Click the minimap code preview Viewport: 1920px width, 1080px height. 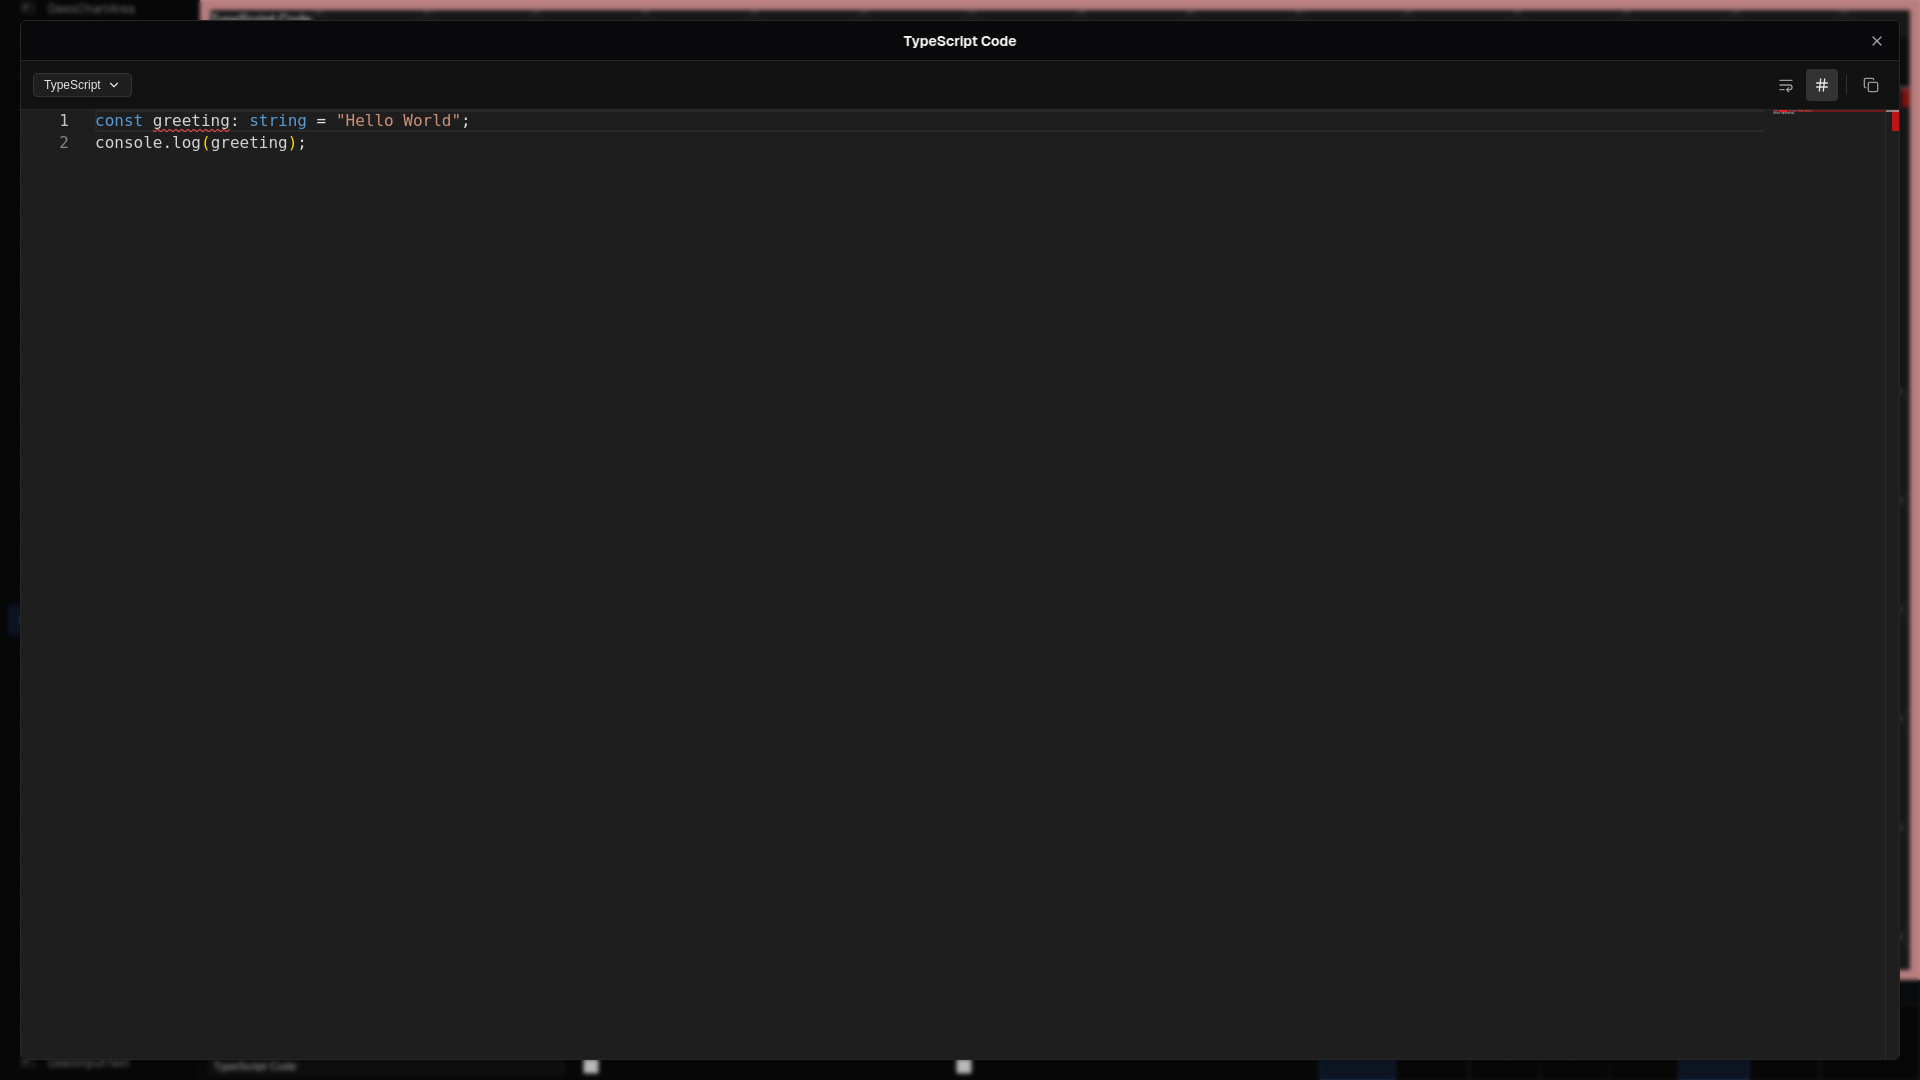pos(1792,112)
